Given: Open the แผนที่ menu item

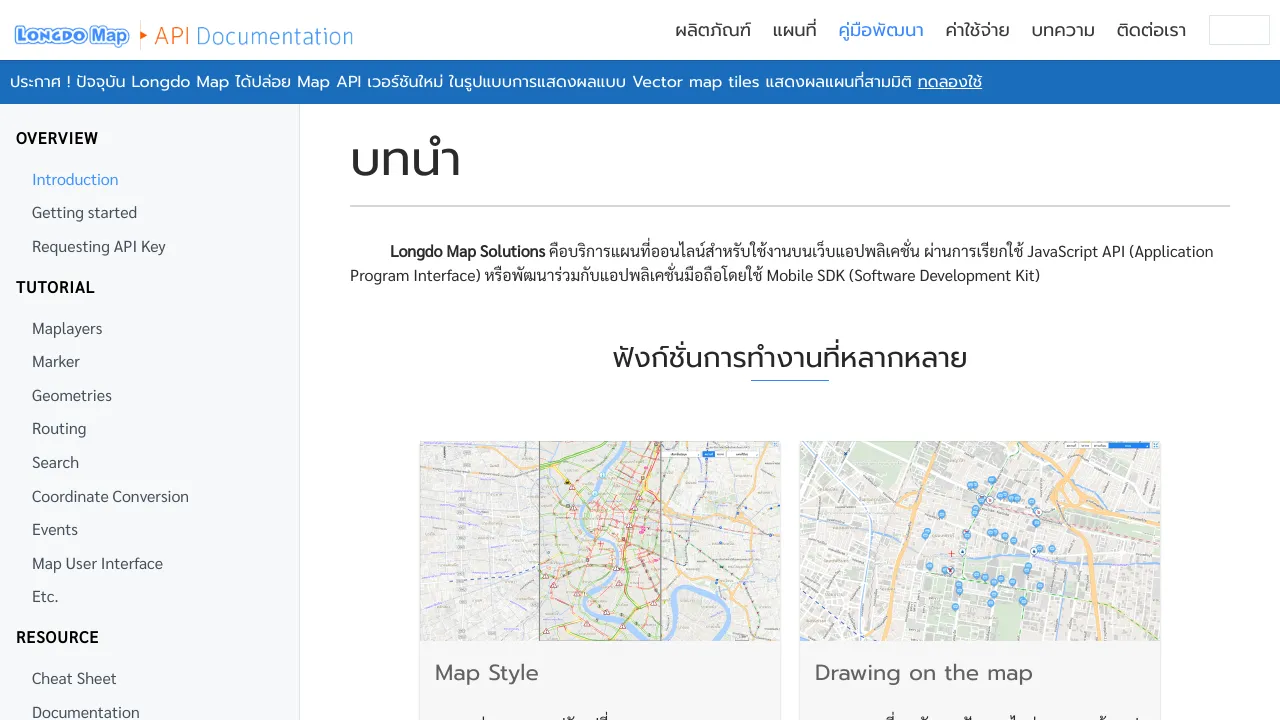Looking at the screenshot, I should (x=795, y=30).
